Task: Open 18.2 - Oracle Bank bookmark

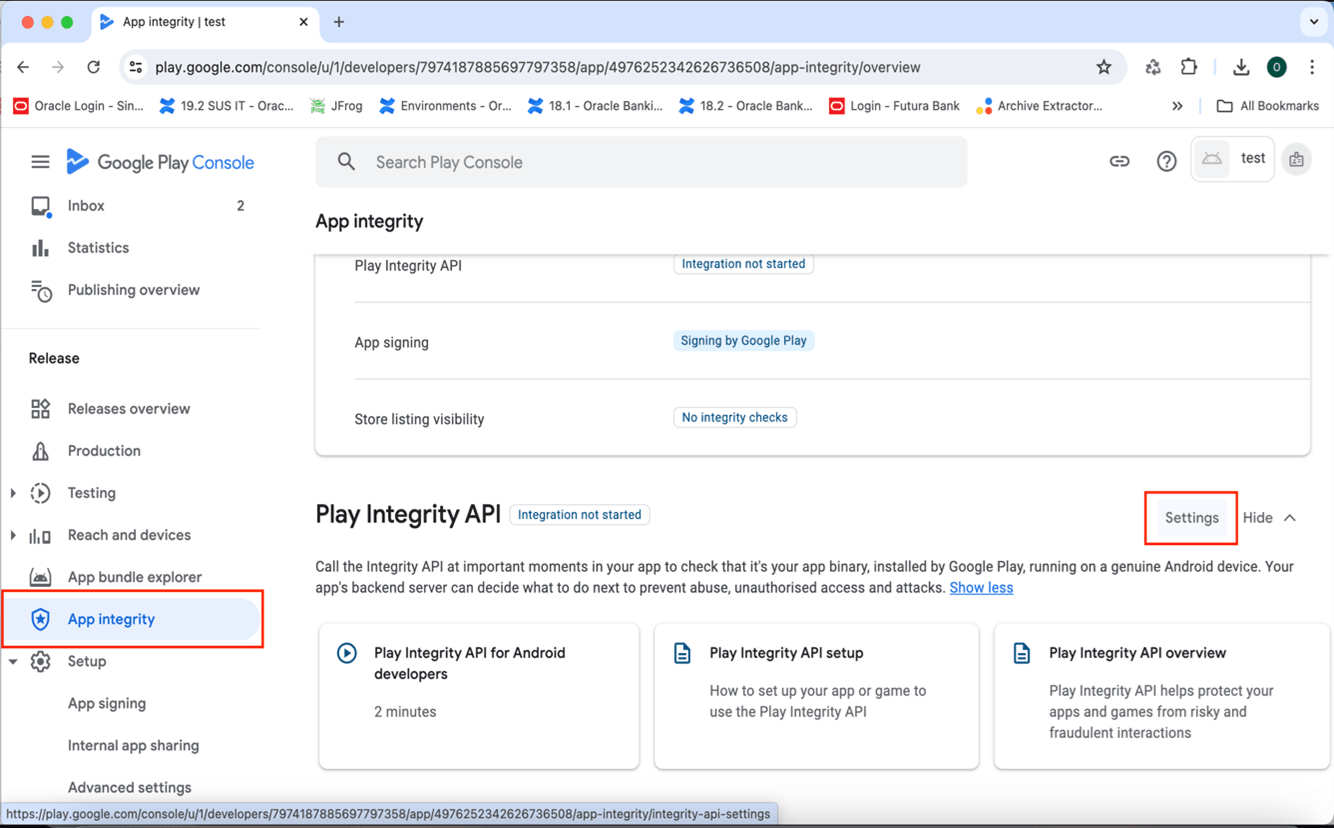Action: tap(745, 106)
